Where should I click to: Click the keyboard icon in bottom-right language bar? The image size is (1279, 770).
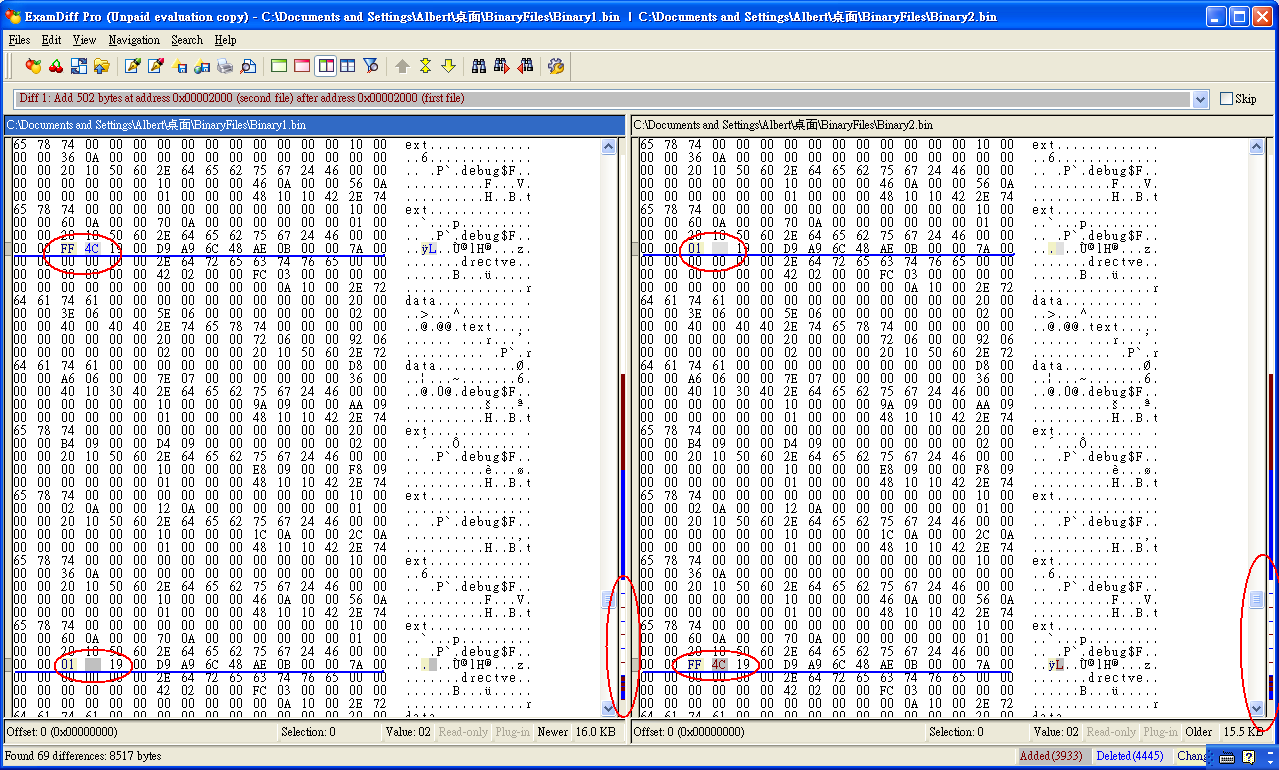coord(1227,758)
